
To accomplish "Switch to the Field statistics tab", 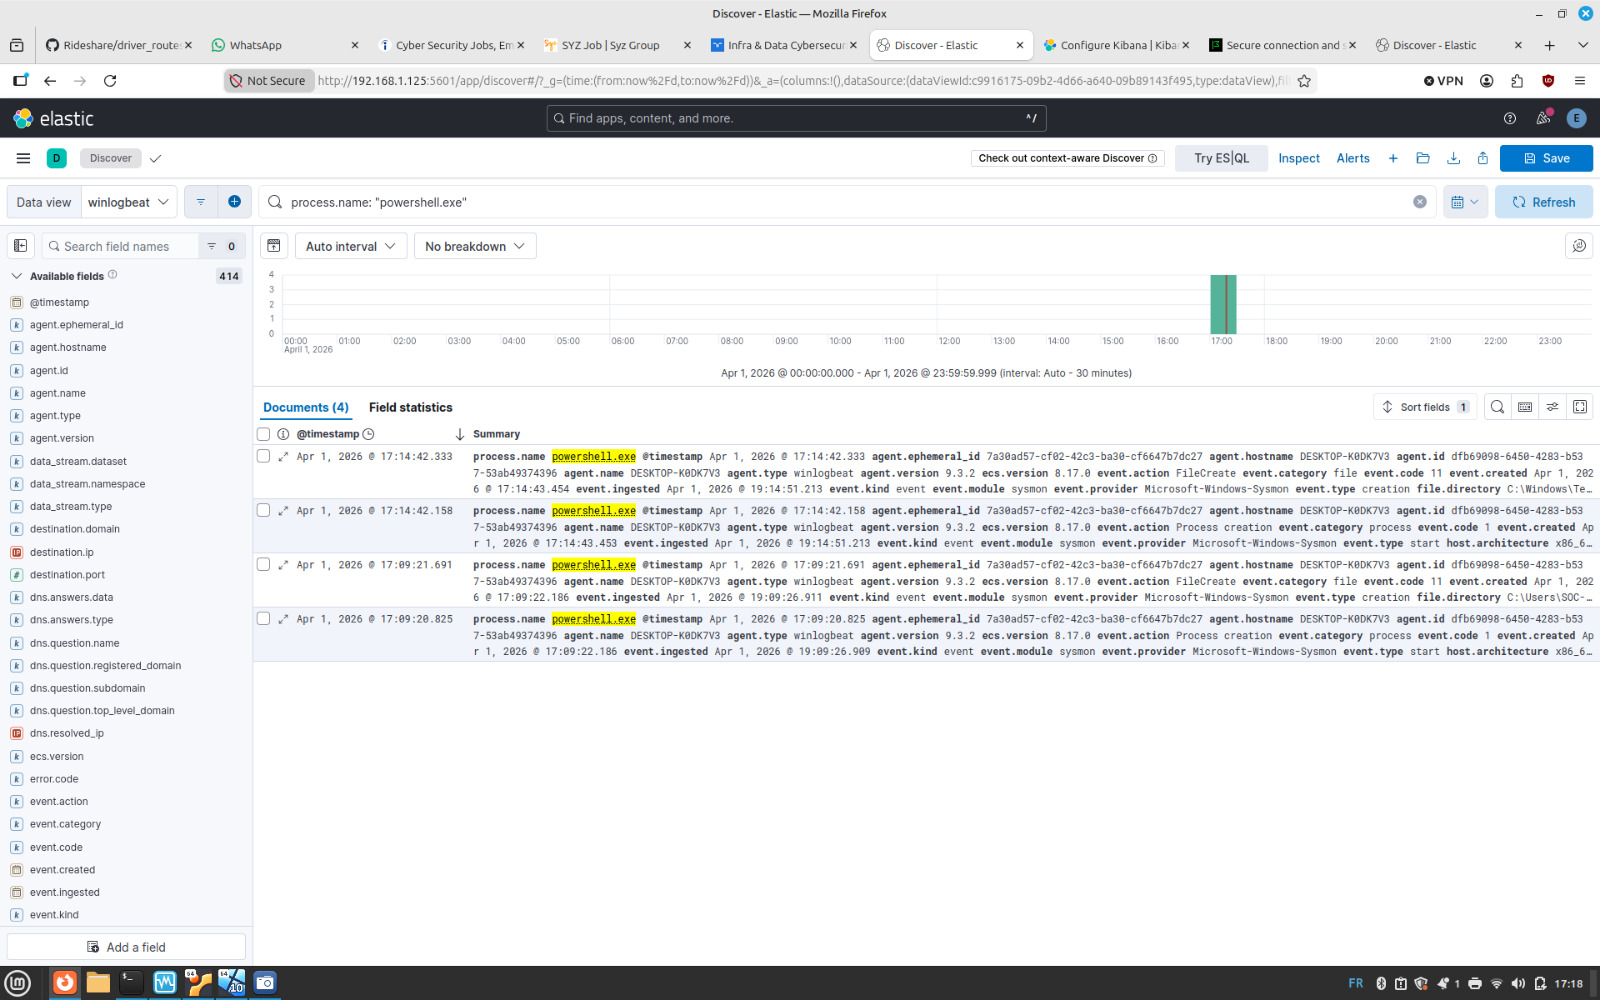I will click(410, 407).
